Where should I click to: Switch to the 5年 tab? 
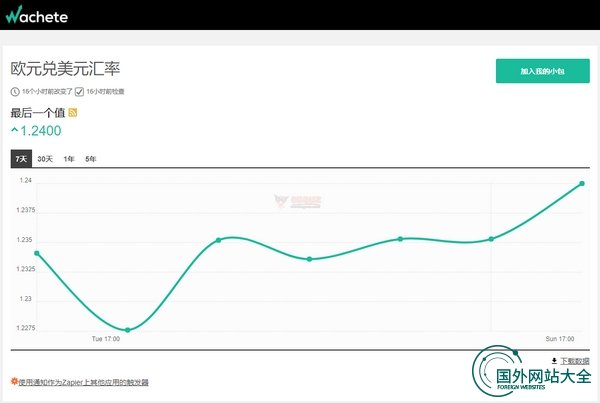(91, 159)
